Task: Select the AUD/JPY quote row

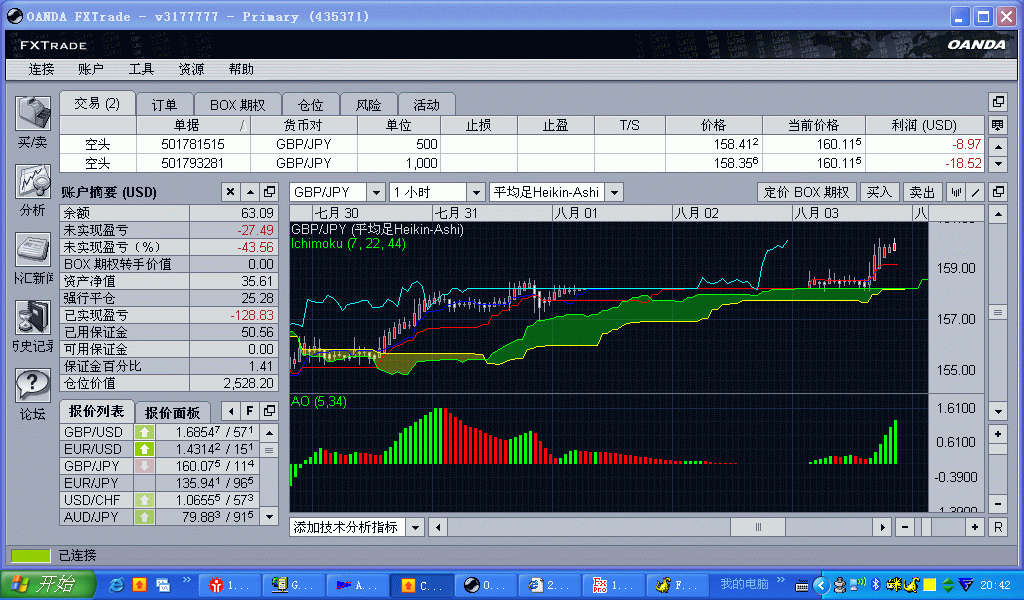Action: pos(161,517)
